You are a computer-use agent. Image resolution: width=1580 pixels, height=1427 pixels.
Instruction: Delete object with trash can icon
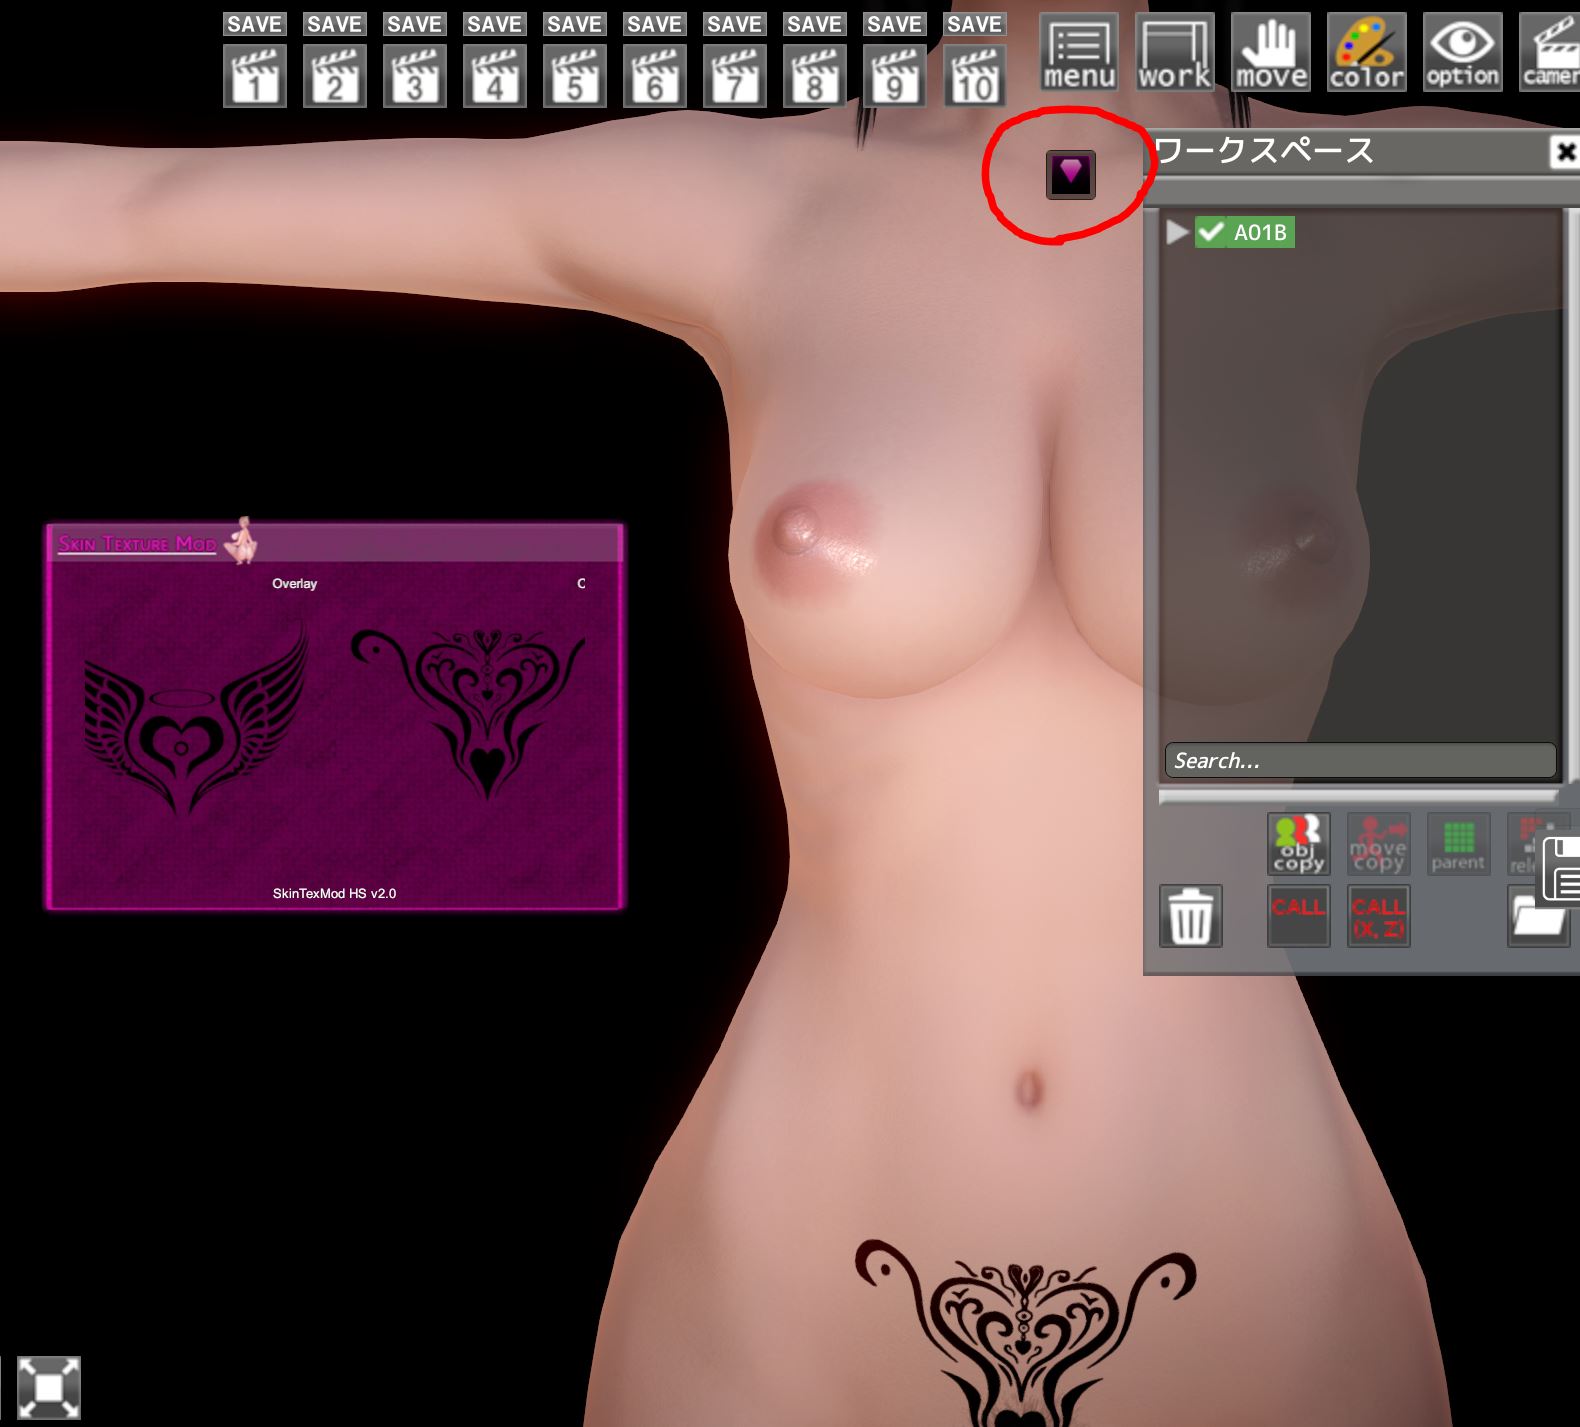pyautogui.click(x=1190, y=915)
